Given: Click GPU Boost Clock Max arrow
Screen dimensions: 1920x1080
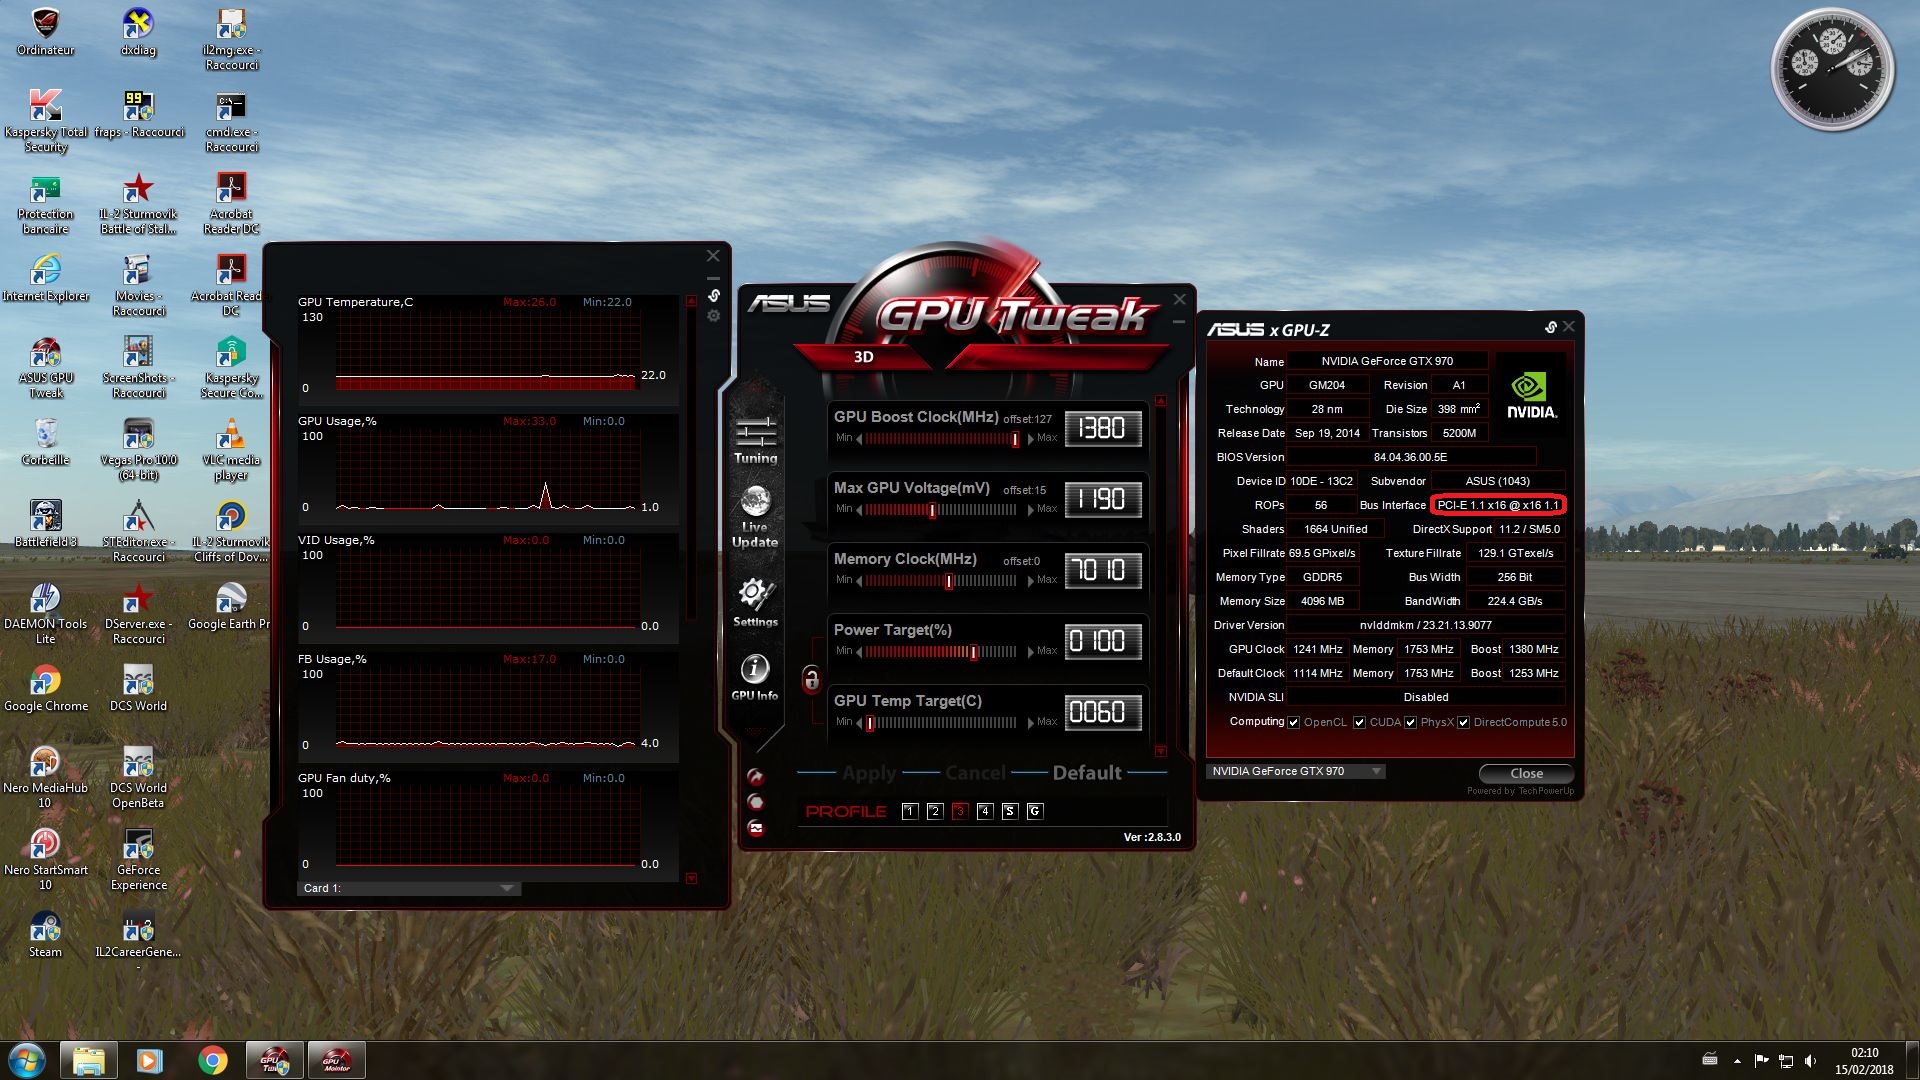Looking at the screenshot, I should point(1031,439).
